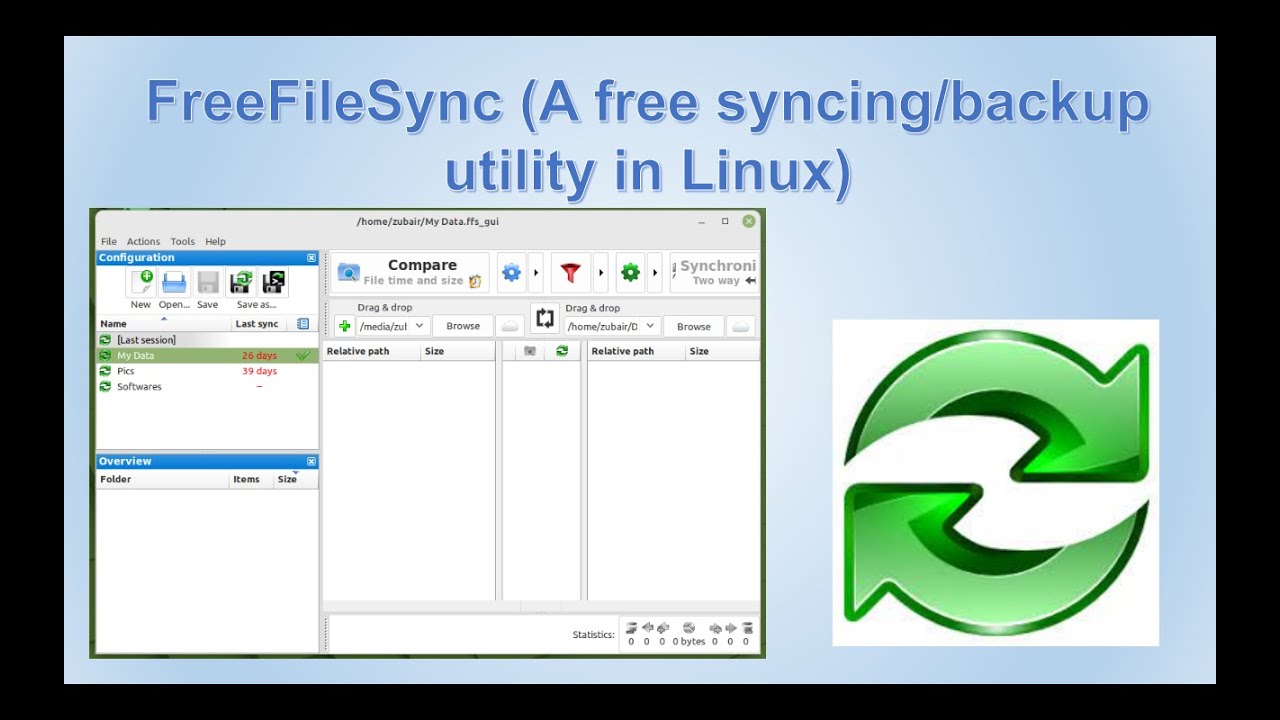Expand filter settings arrow dropdown

(x=600, y=272)
